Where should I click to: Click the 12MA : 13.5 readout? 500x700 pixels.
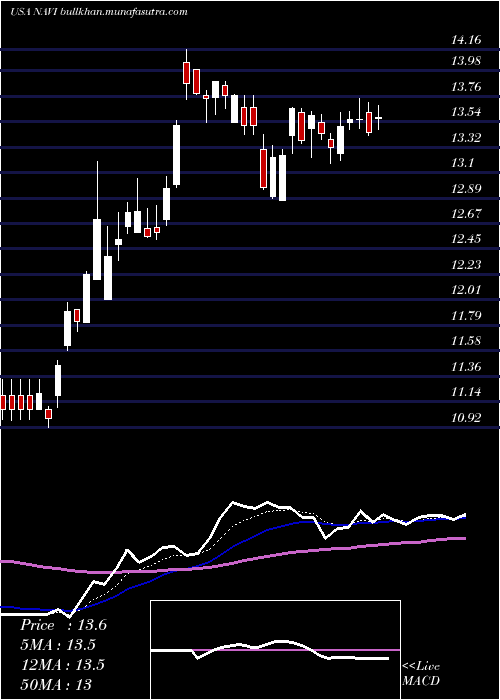click(62, 664)
